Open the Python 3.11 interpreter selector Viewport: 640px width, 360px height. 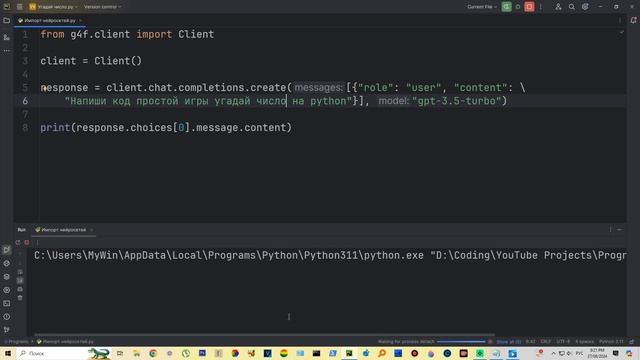[611, 342]
